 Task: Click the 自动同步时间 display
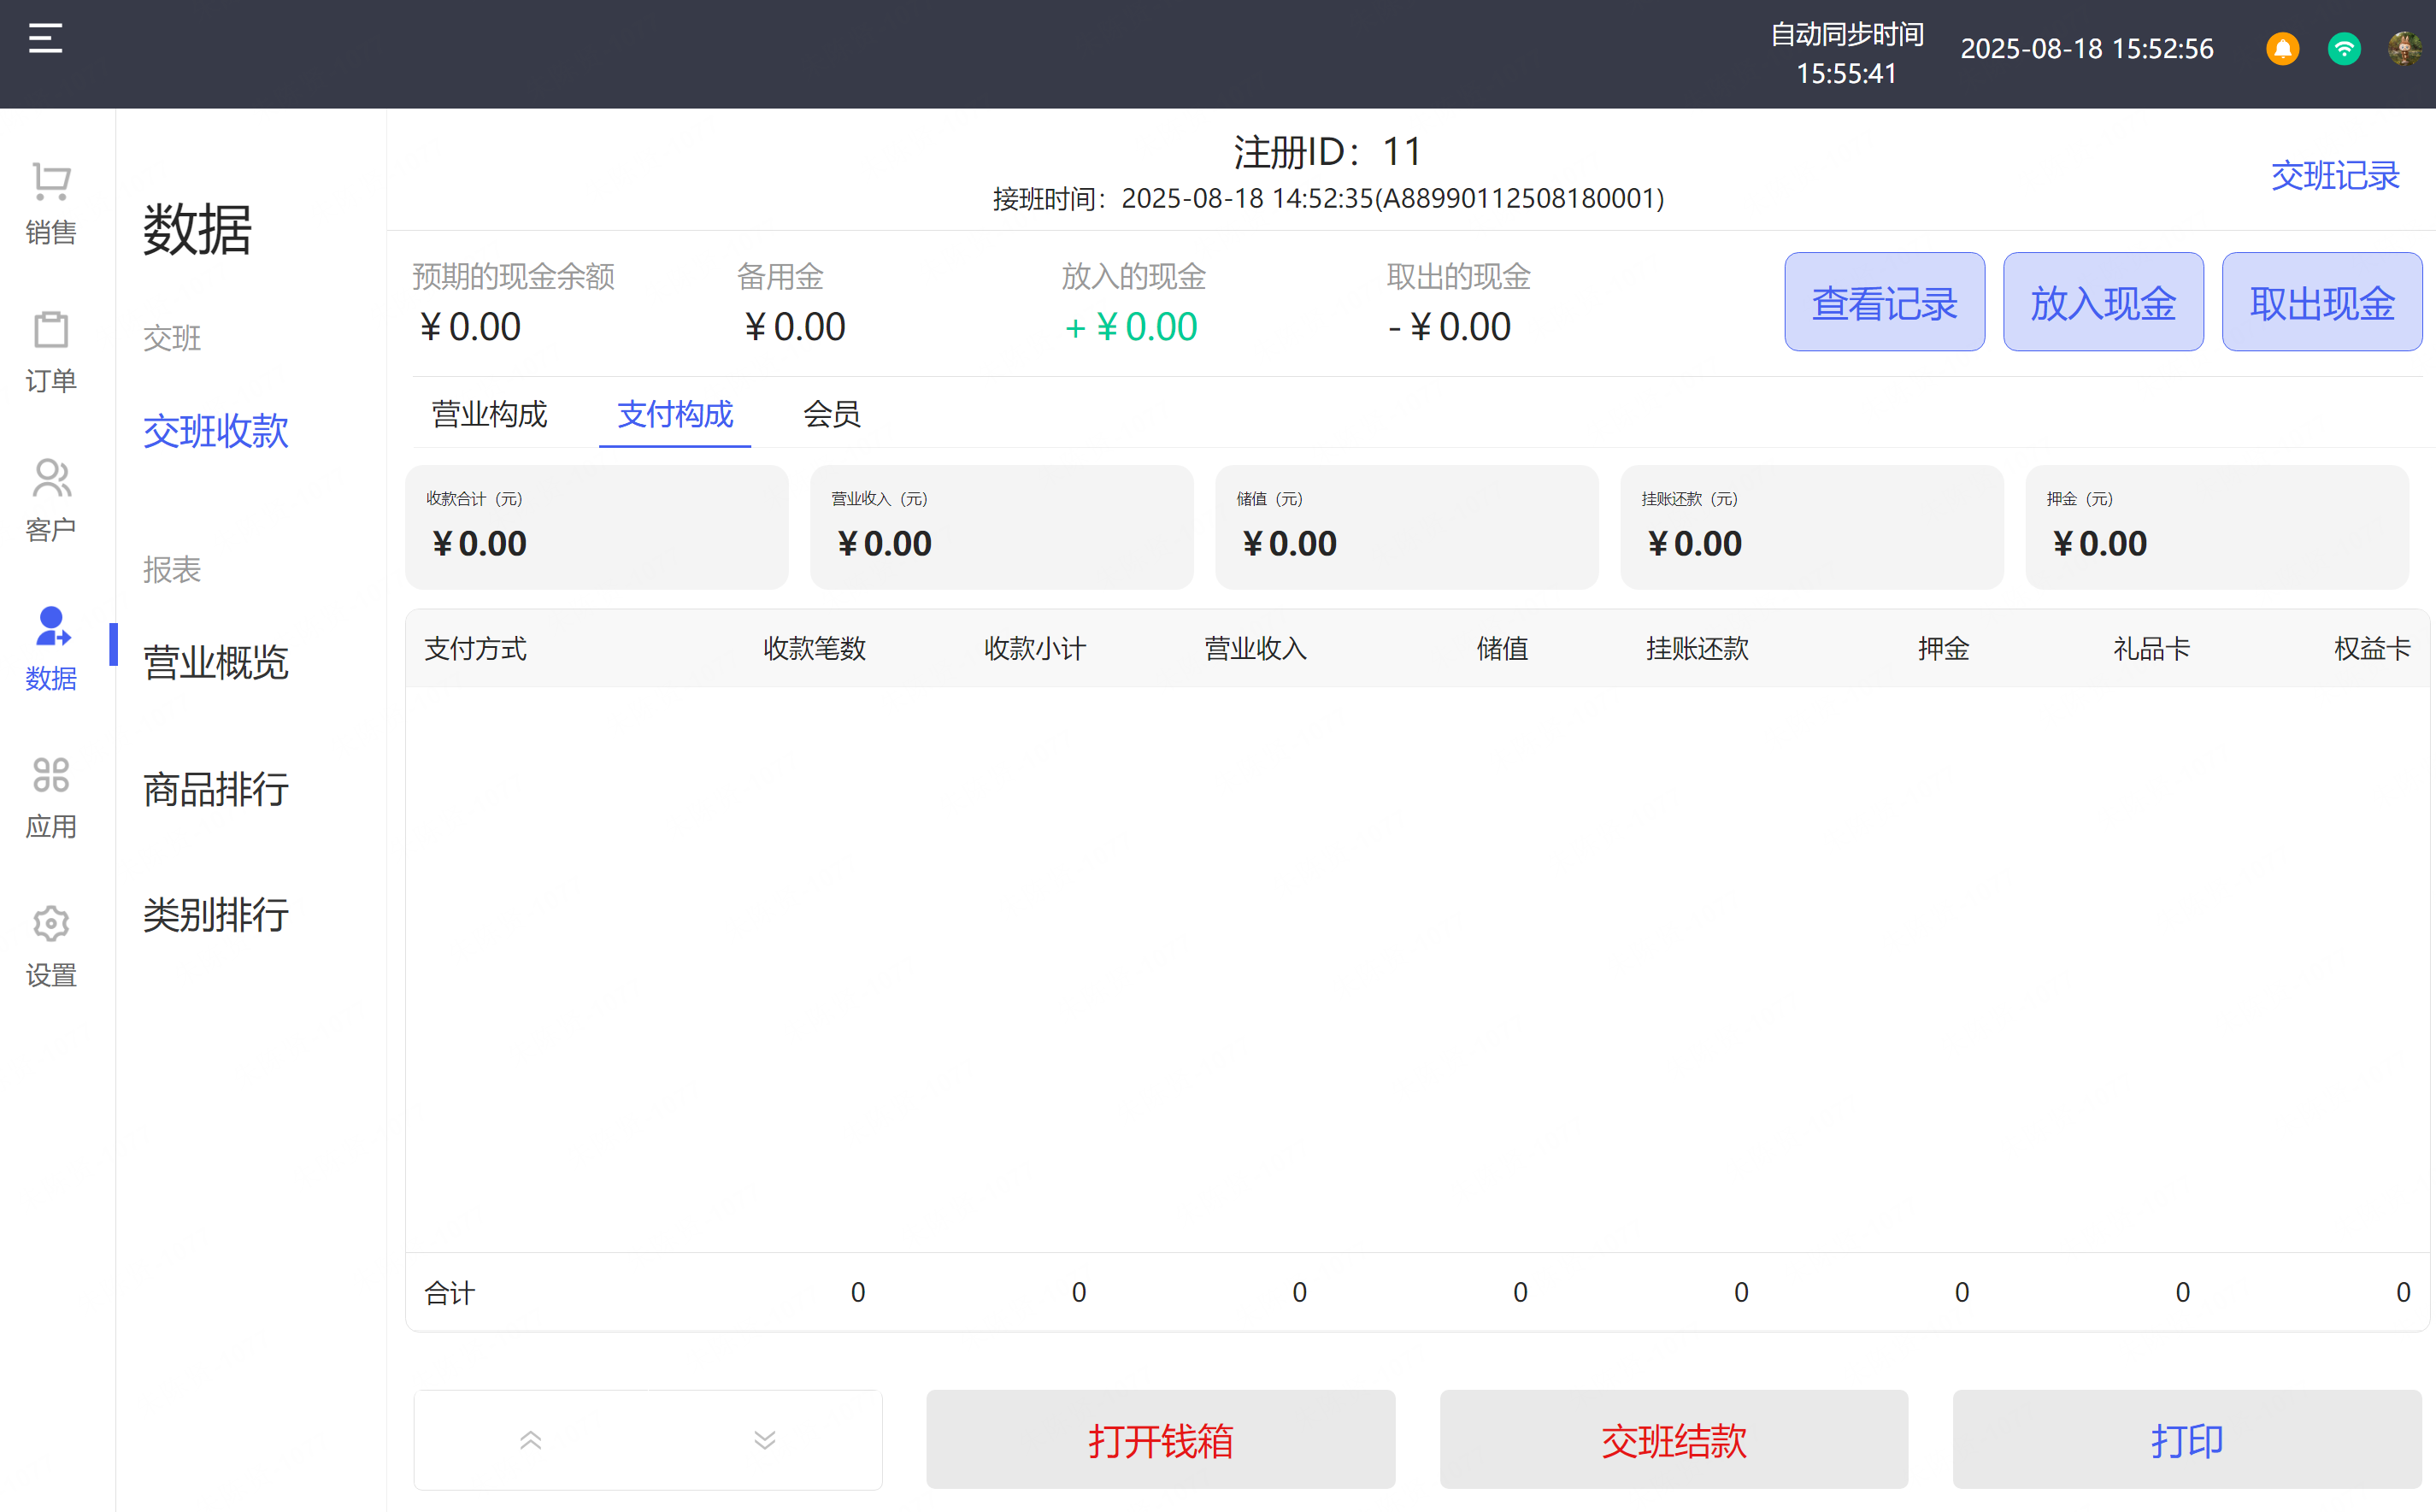[1847, 53]
